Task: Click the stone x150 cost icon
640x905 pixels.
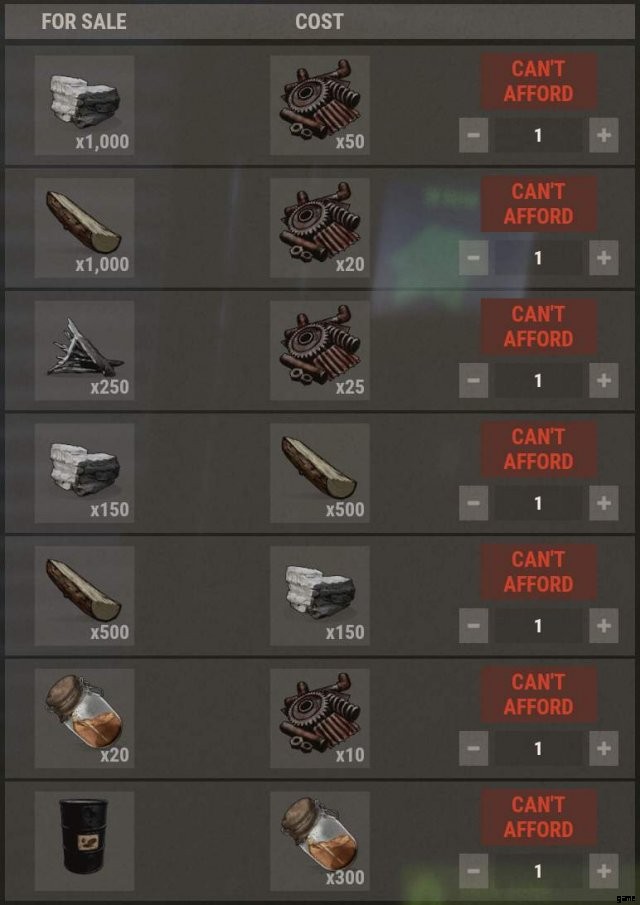Action: [320, 596]
